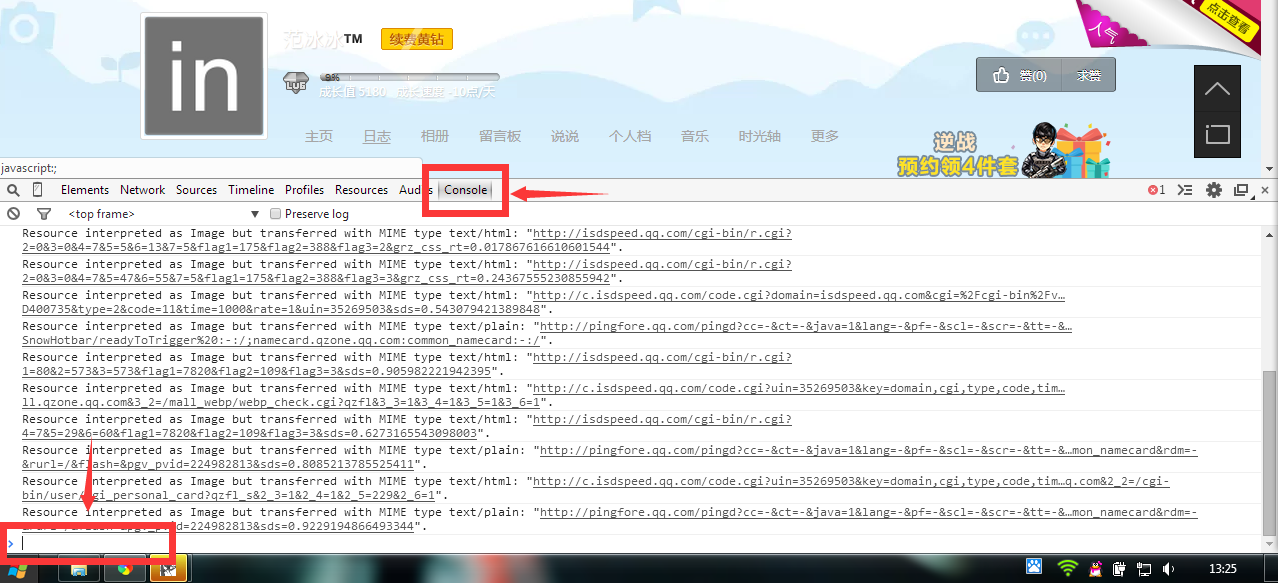Click the 成长值 5180 text
Viewport: 1278px width, 583px height.
click(352, 92)
